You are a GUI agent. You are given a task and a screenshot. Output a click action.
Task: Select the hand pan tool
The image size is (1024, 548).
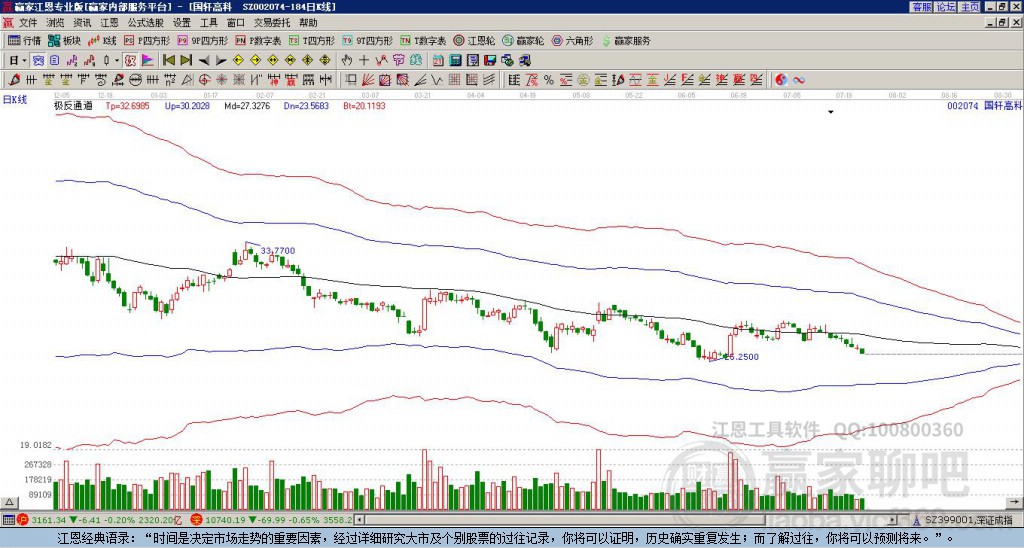click(347, 61)
